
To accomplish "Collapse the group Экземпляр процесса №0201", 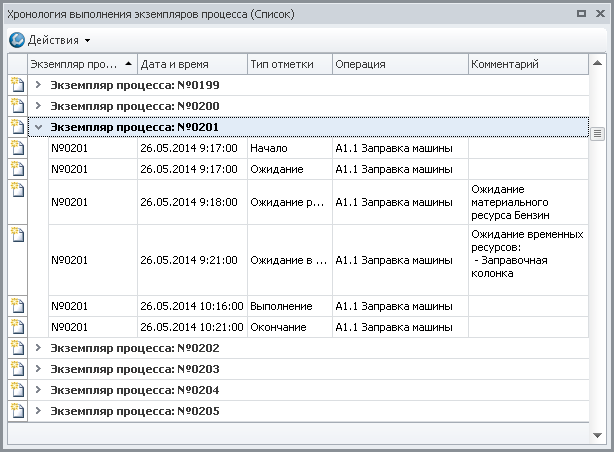I will pyautogui.click(x=38, y=127).
